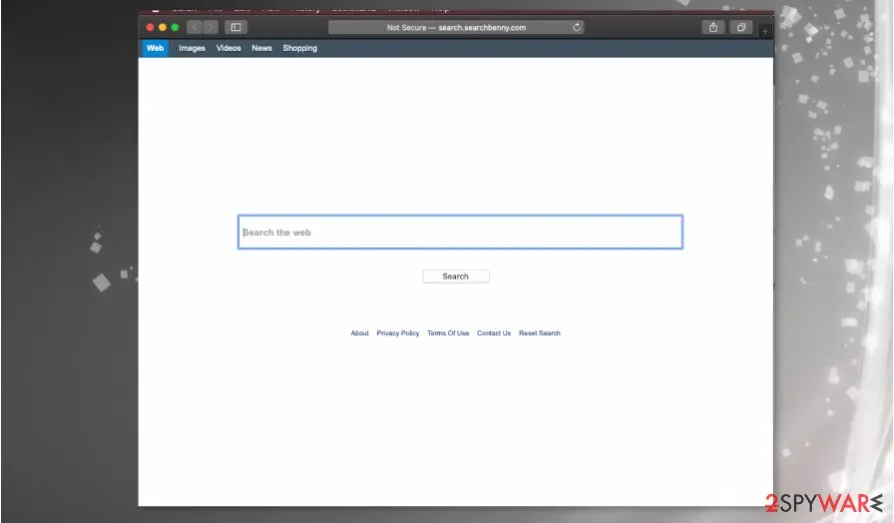The height and width of the screenshot is (523, 894).
Task: Show all tabs overview button
Action: (x=741, y=27)
